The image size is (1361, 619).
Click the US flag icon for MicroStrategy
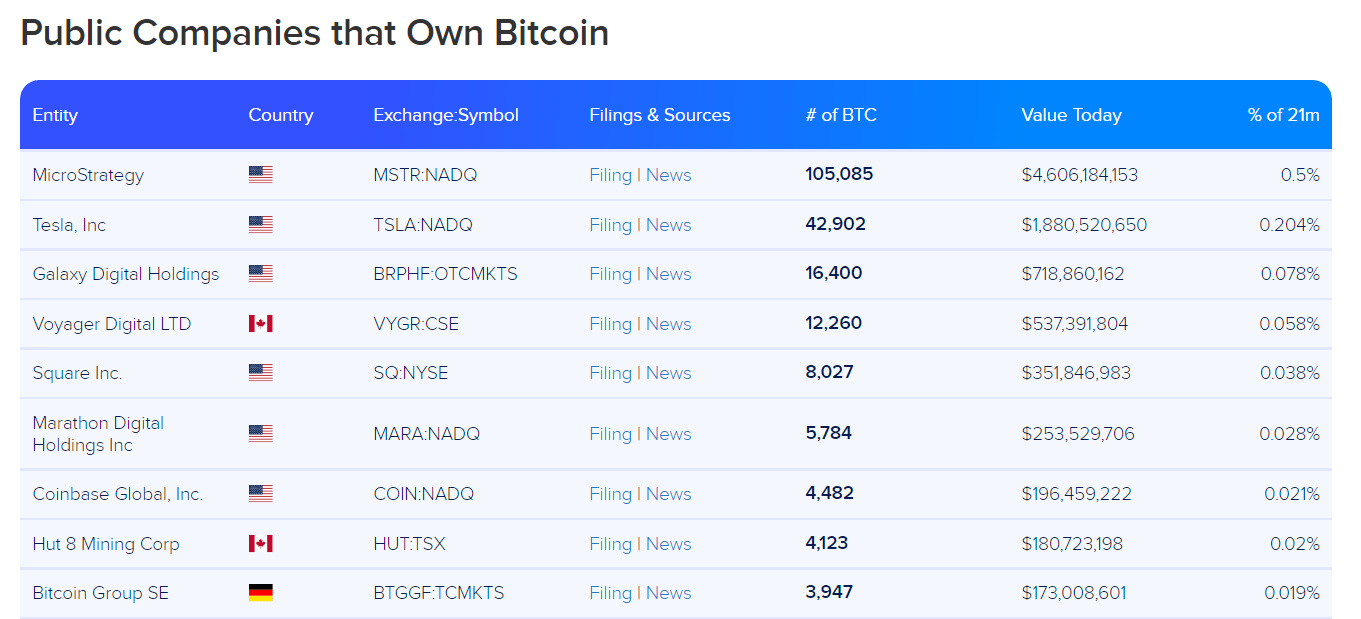click(260, 175)
